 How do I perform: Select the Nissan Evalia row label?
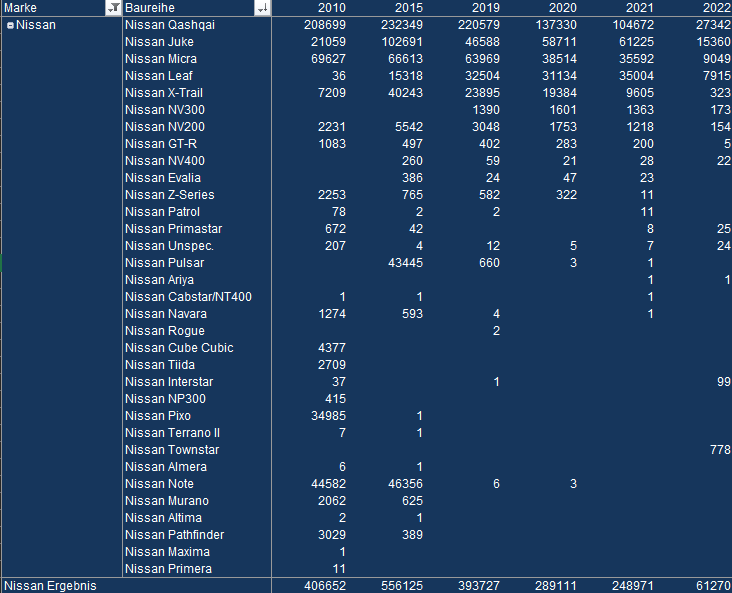163,178
